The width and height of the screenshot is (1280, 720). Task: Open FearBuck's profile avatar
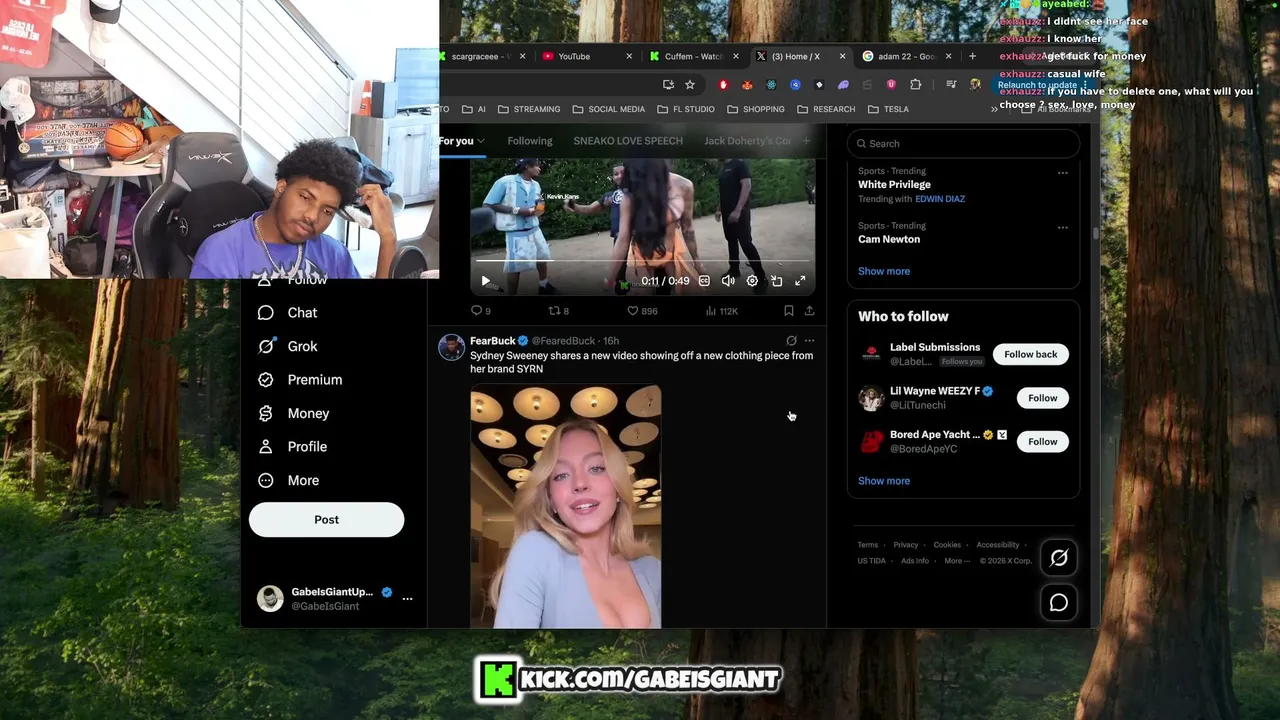452,347
